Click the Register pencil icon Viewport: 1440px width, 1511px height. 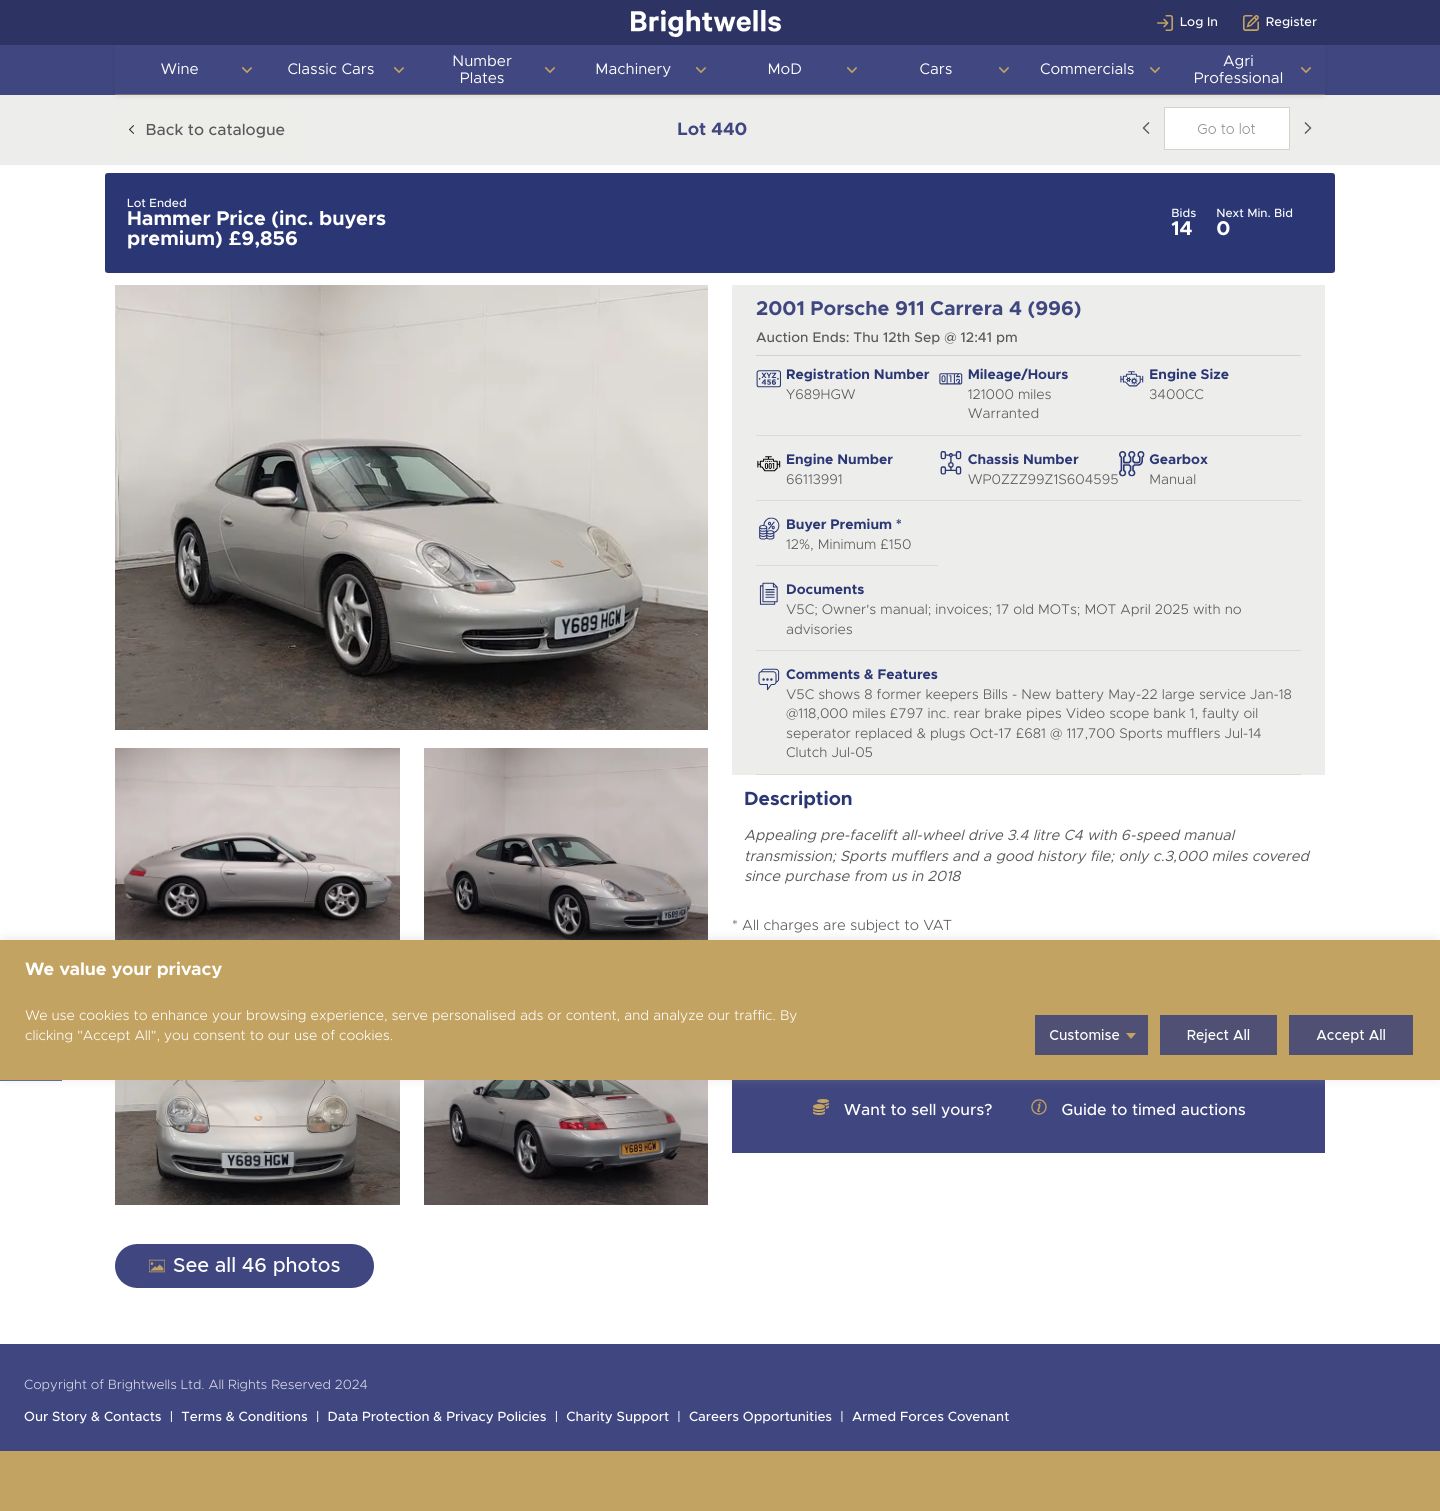click(1250, 22)
